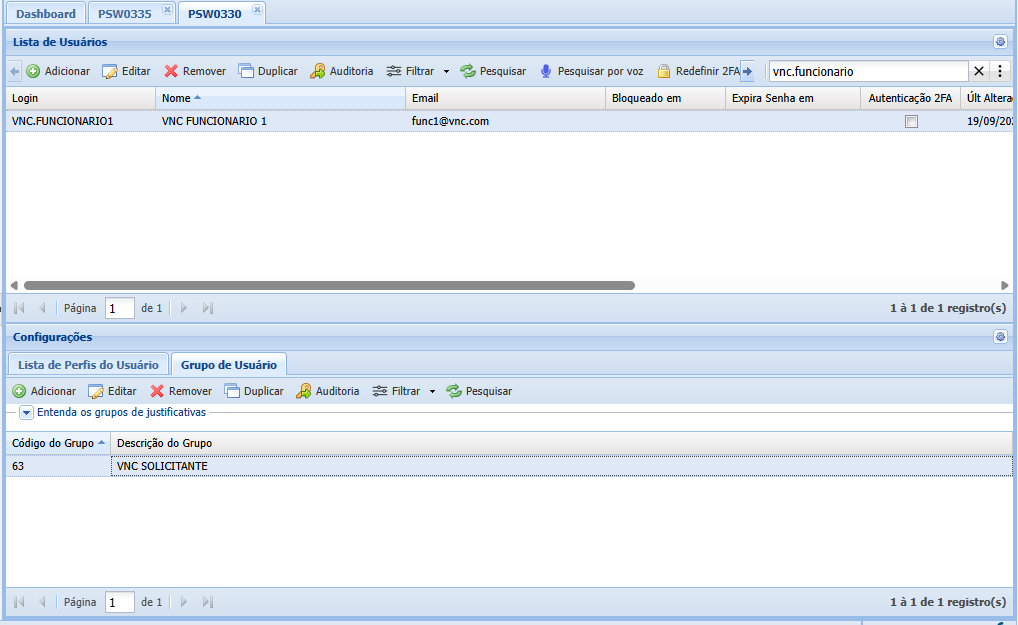This screenshot has width=1018, height=625.
Task: Switch to the PSW0335 tab
Action: click(125, 14)
